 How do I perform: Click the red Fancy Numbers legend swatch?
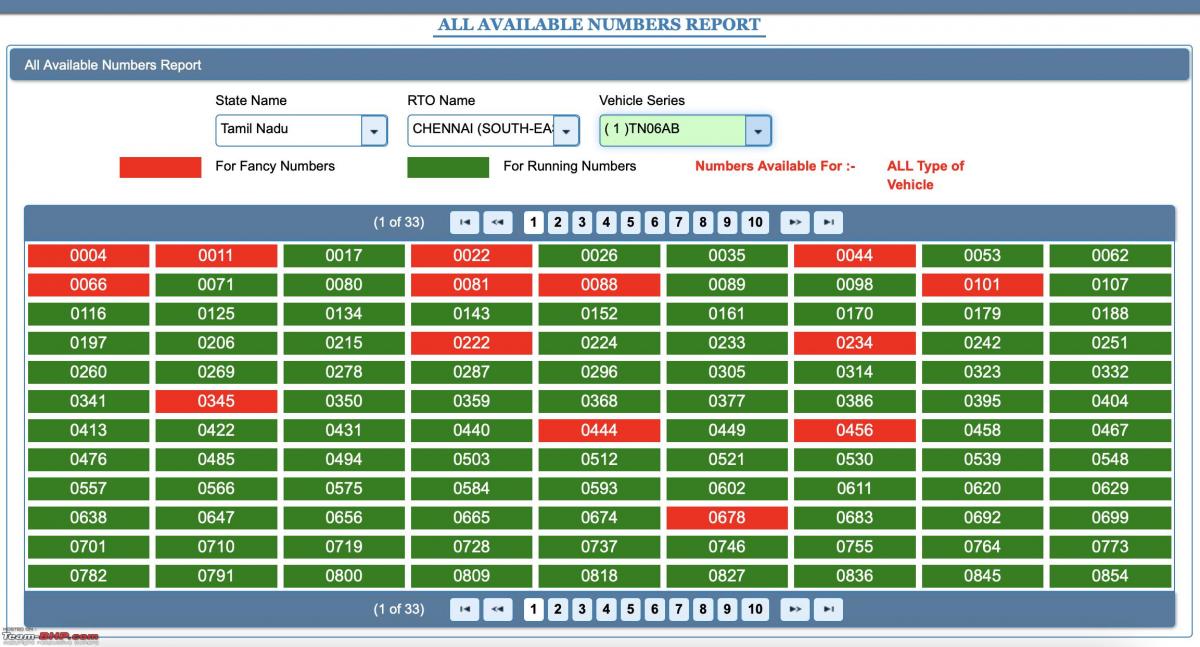pyautogui.click(x=160, y=167)
